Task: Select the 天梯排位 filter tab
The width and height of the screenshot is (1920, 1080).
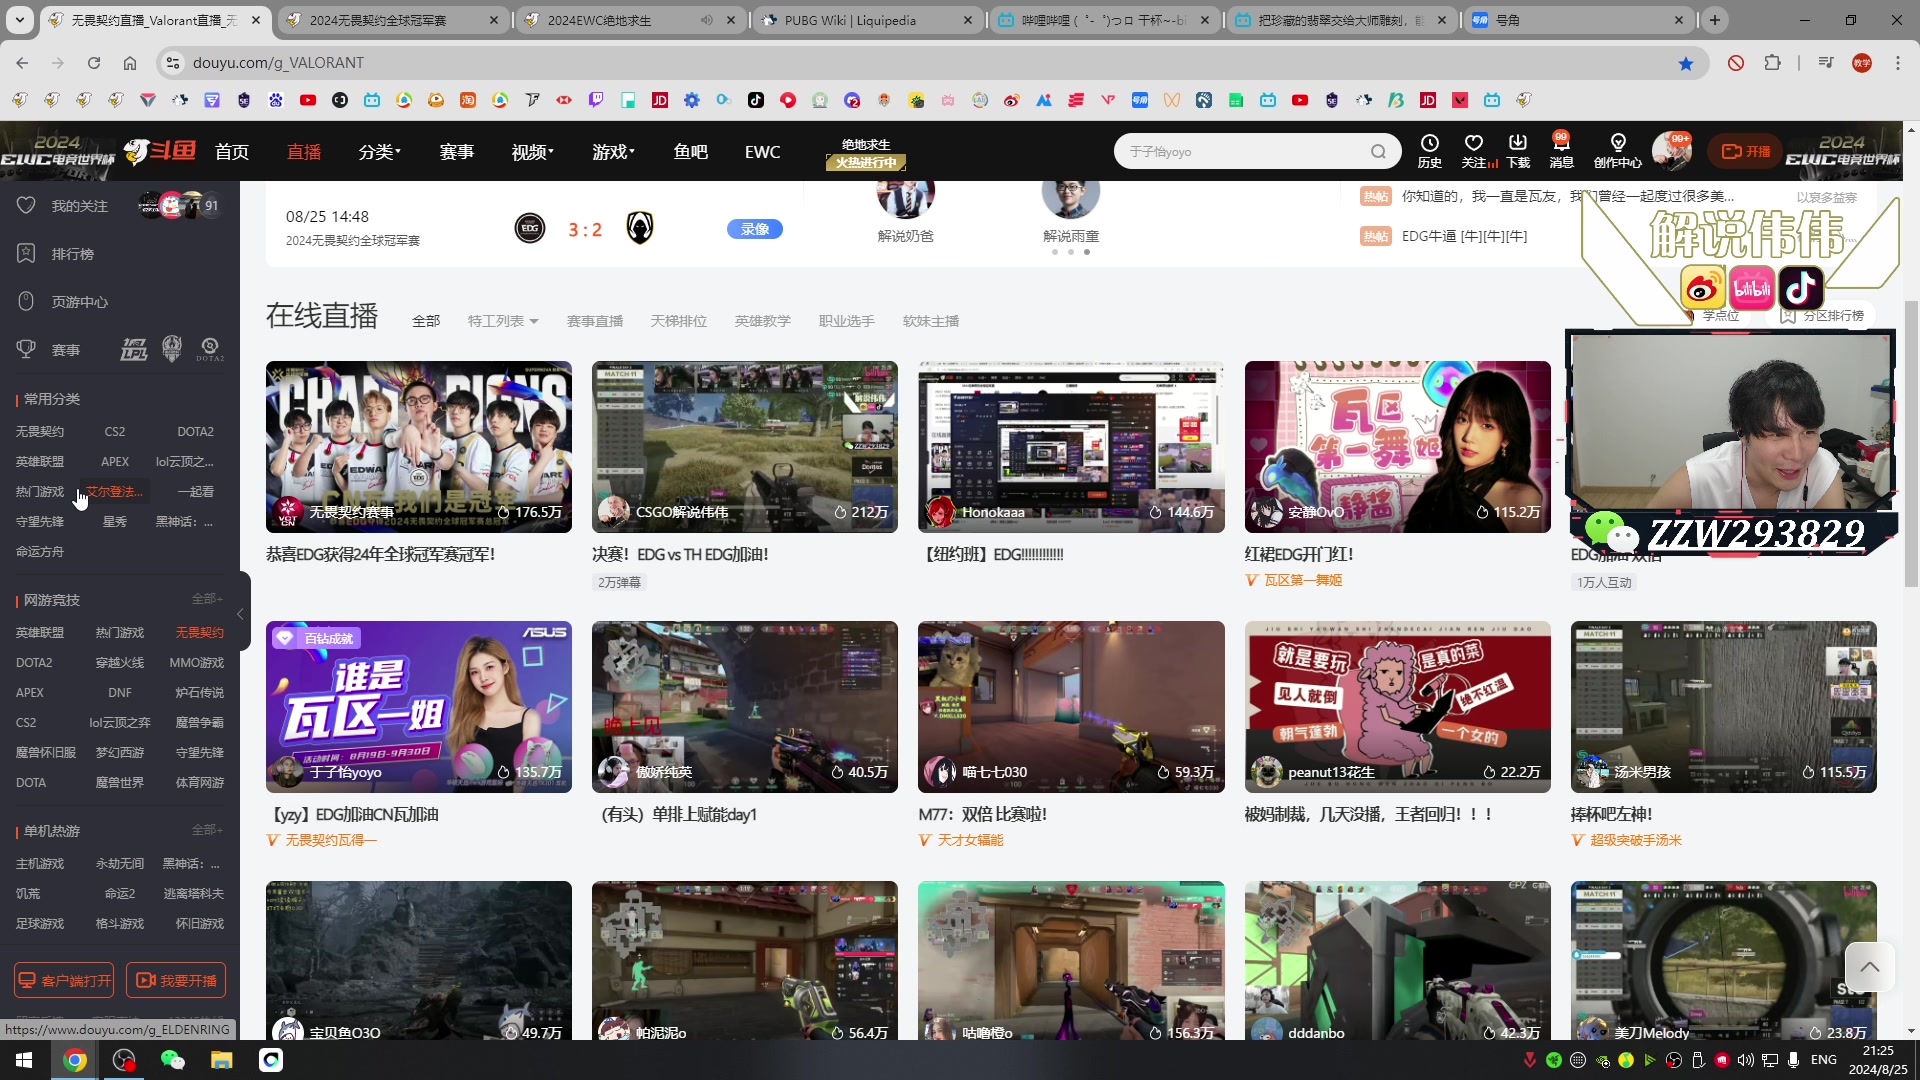Action: pos(679,321)
